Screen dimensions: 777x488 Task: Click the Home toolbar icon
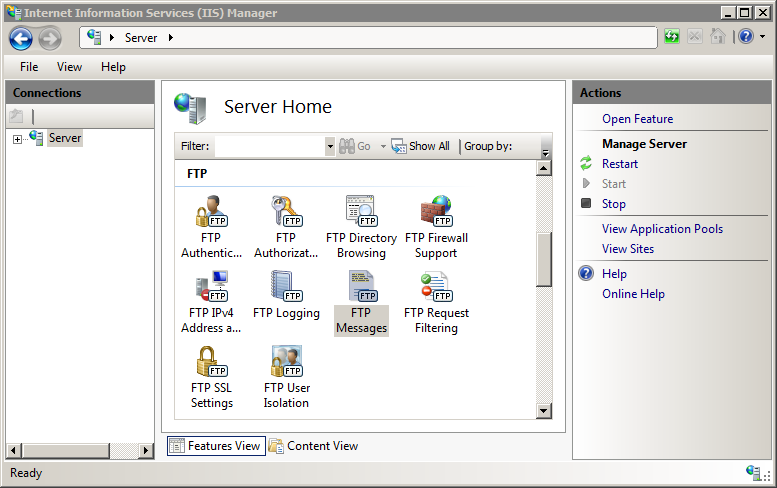[x=718, y=37]
